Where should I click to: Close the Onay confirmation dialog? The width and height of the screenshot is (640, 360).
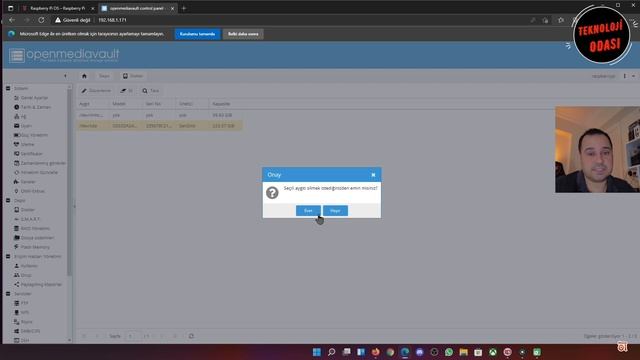[373, 175]
